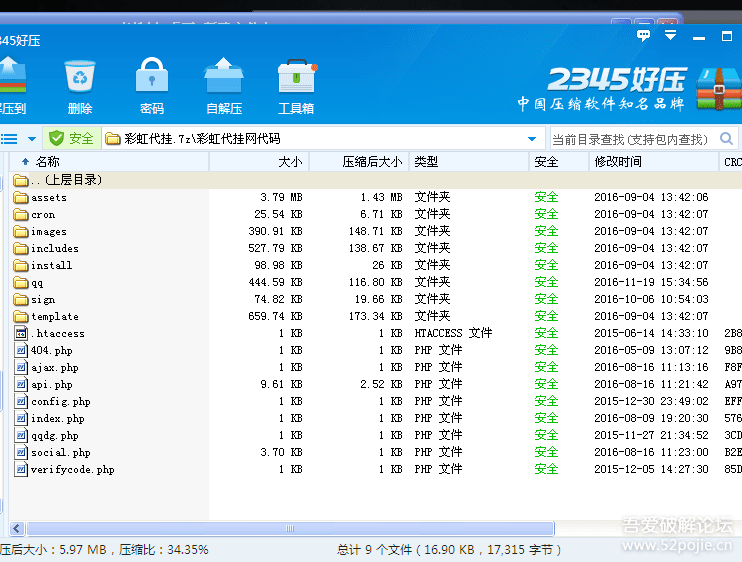Click the 3.79 MB size of assets
Image resolution: width=742 pixels, height=562 pixels.
(x=281, y=197)
